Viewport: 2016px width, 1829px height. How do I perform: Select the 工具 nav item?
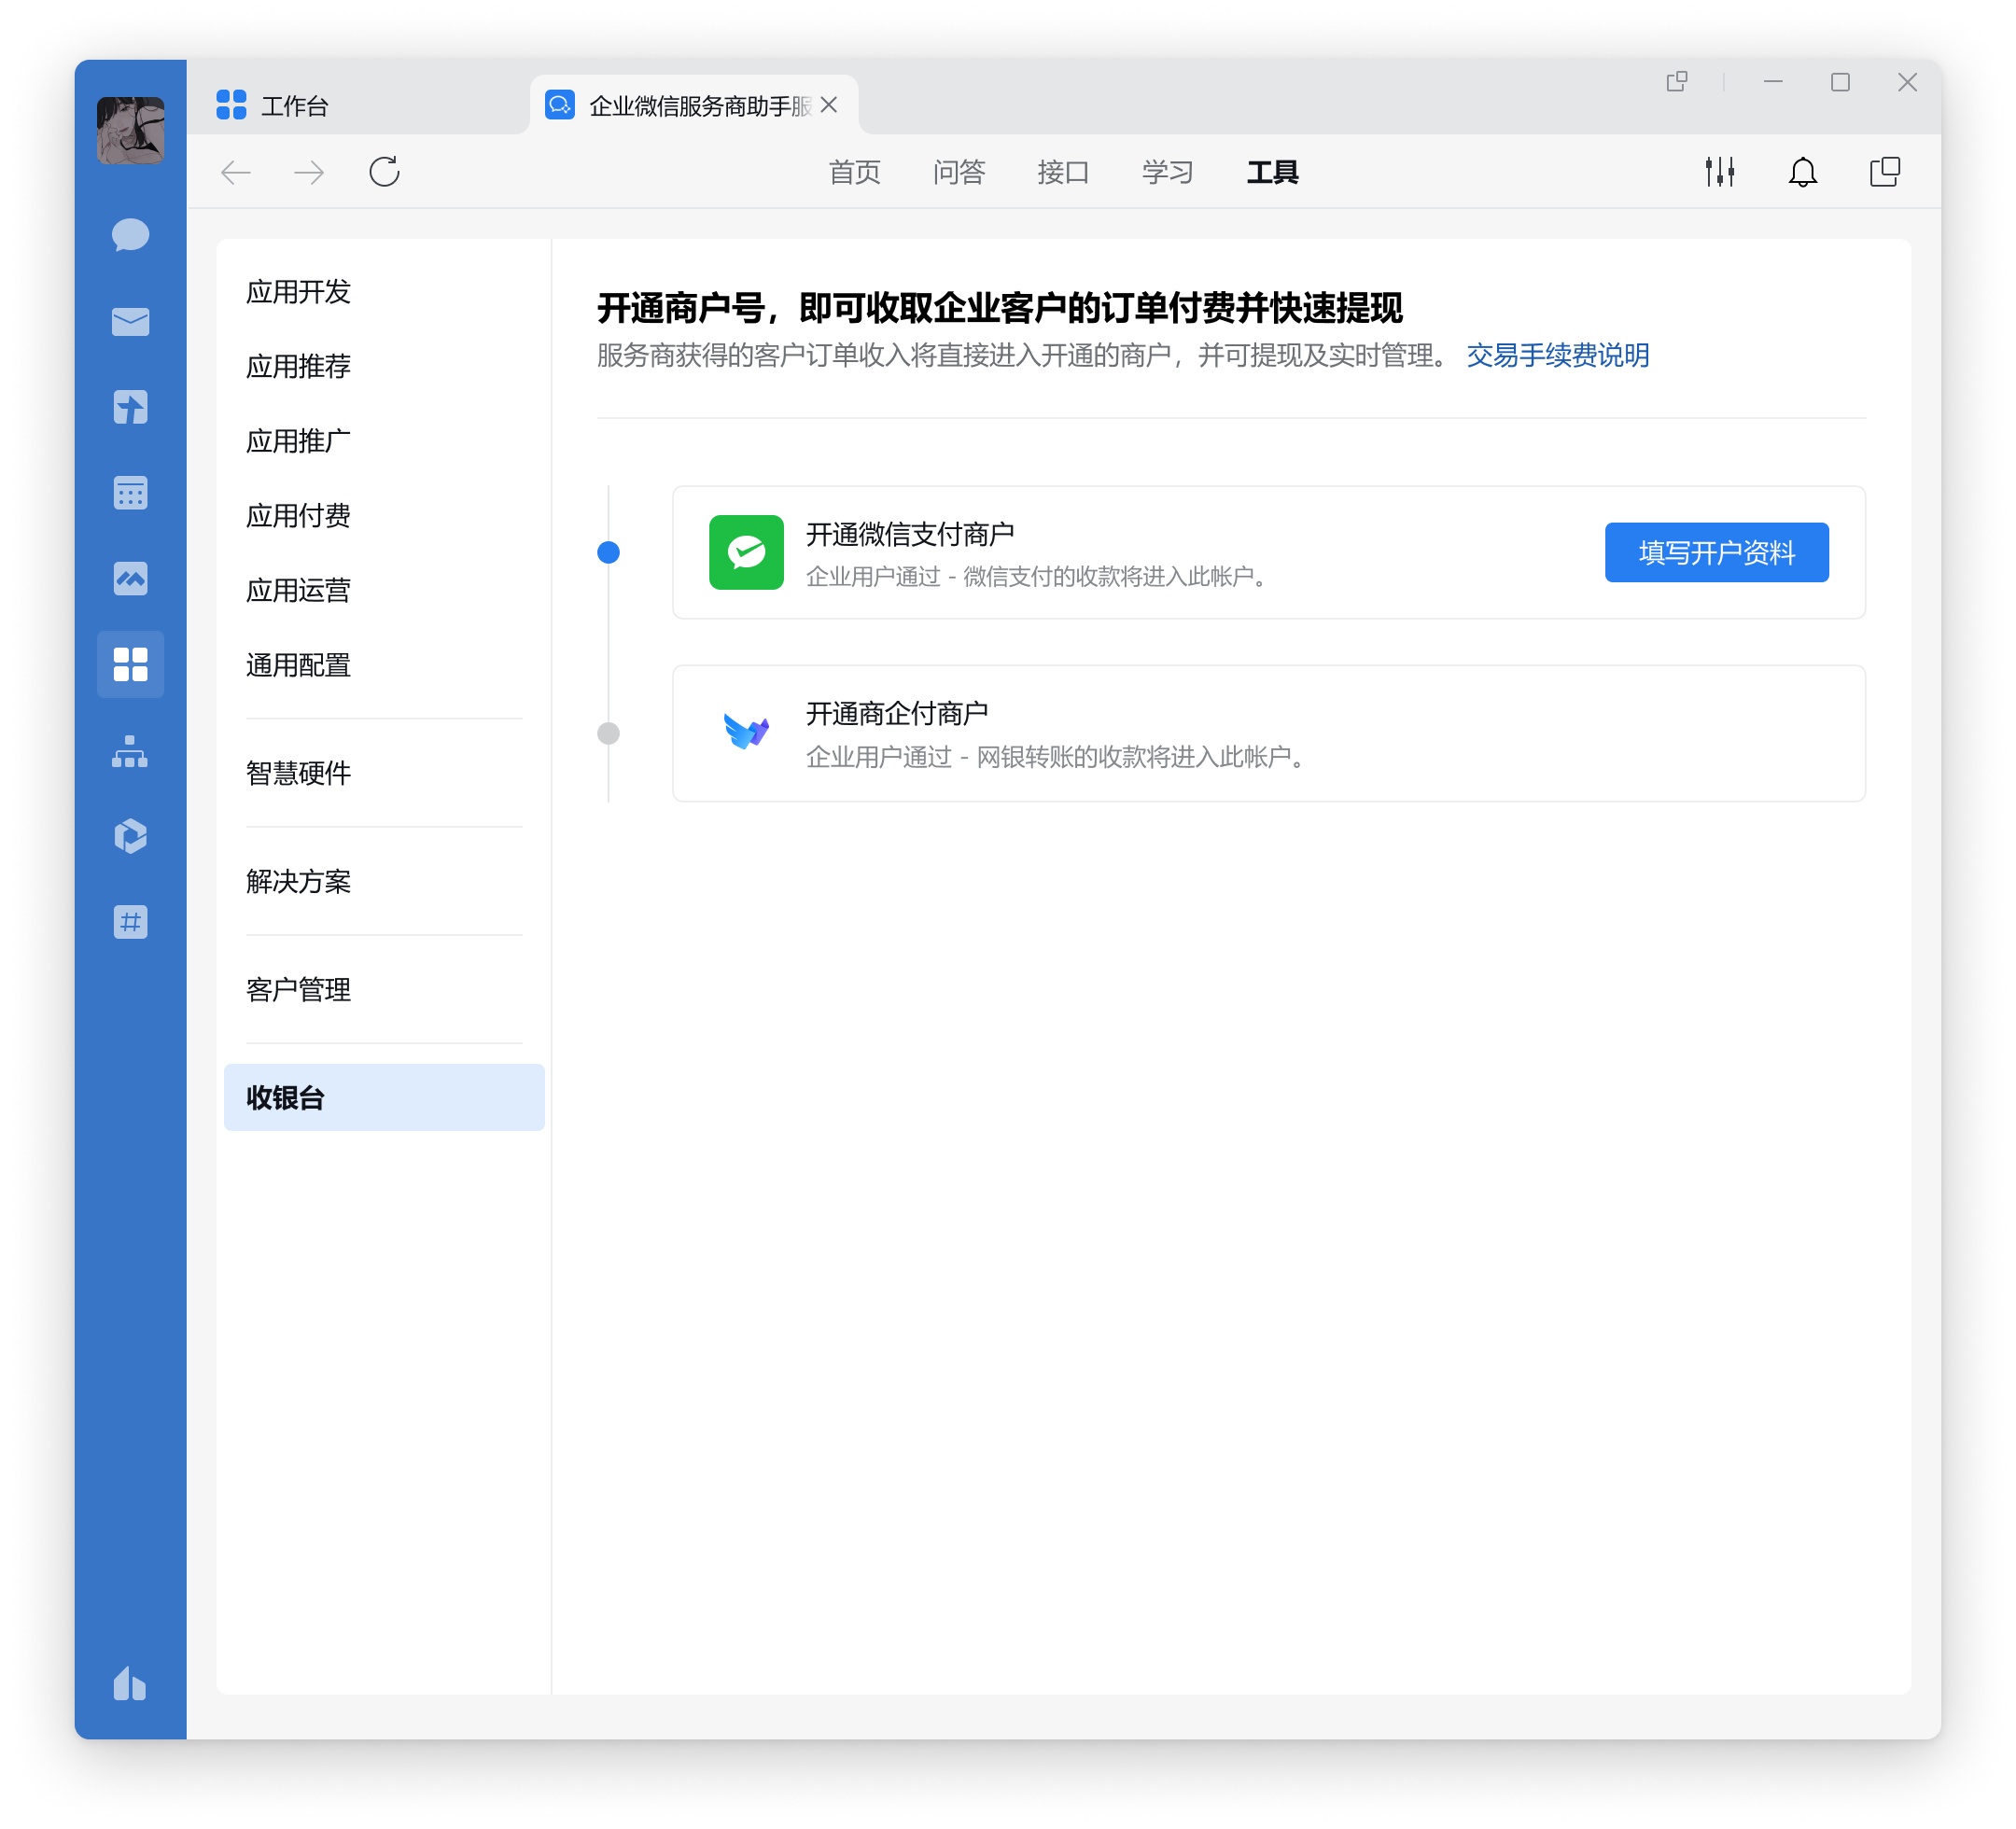click(x=1272, y=172)
